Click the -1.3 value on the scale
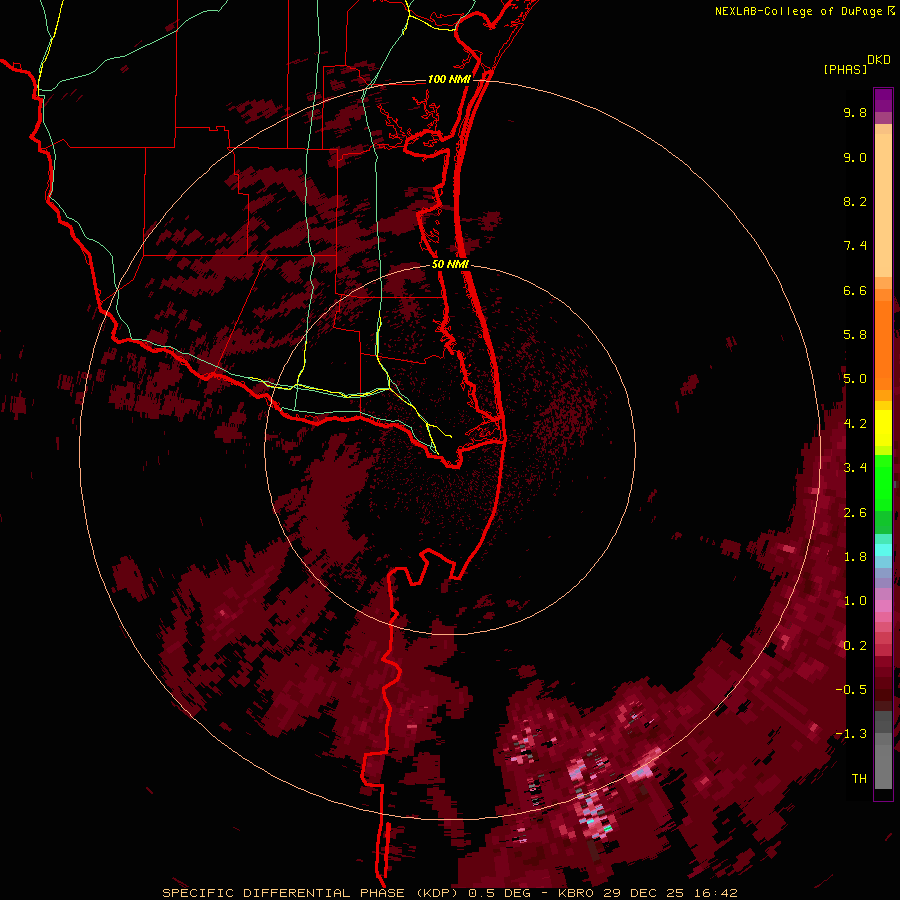Viewport: 900px width, 900px height. 851,734
